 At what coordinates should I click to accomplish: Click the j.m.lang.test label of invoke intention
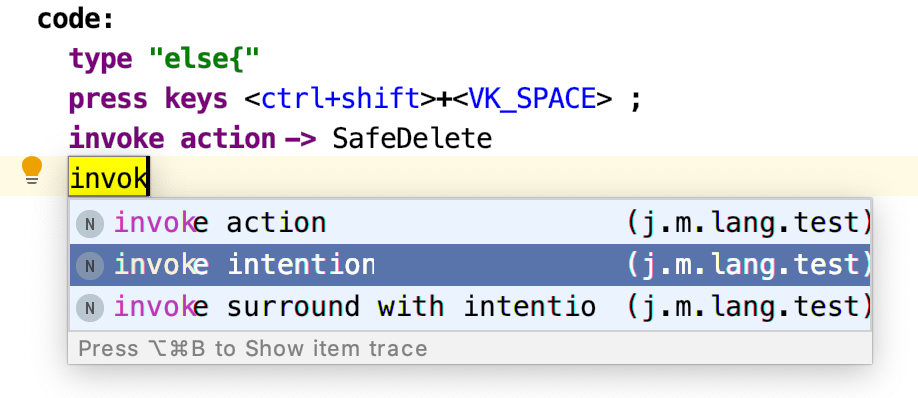pyautogui.click(x=749, y=265)
